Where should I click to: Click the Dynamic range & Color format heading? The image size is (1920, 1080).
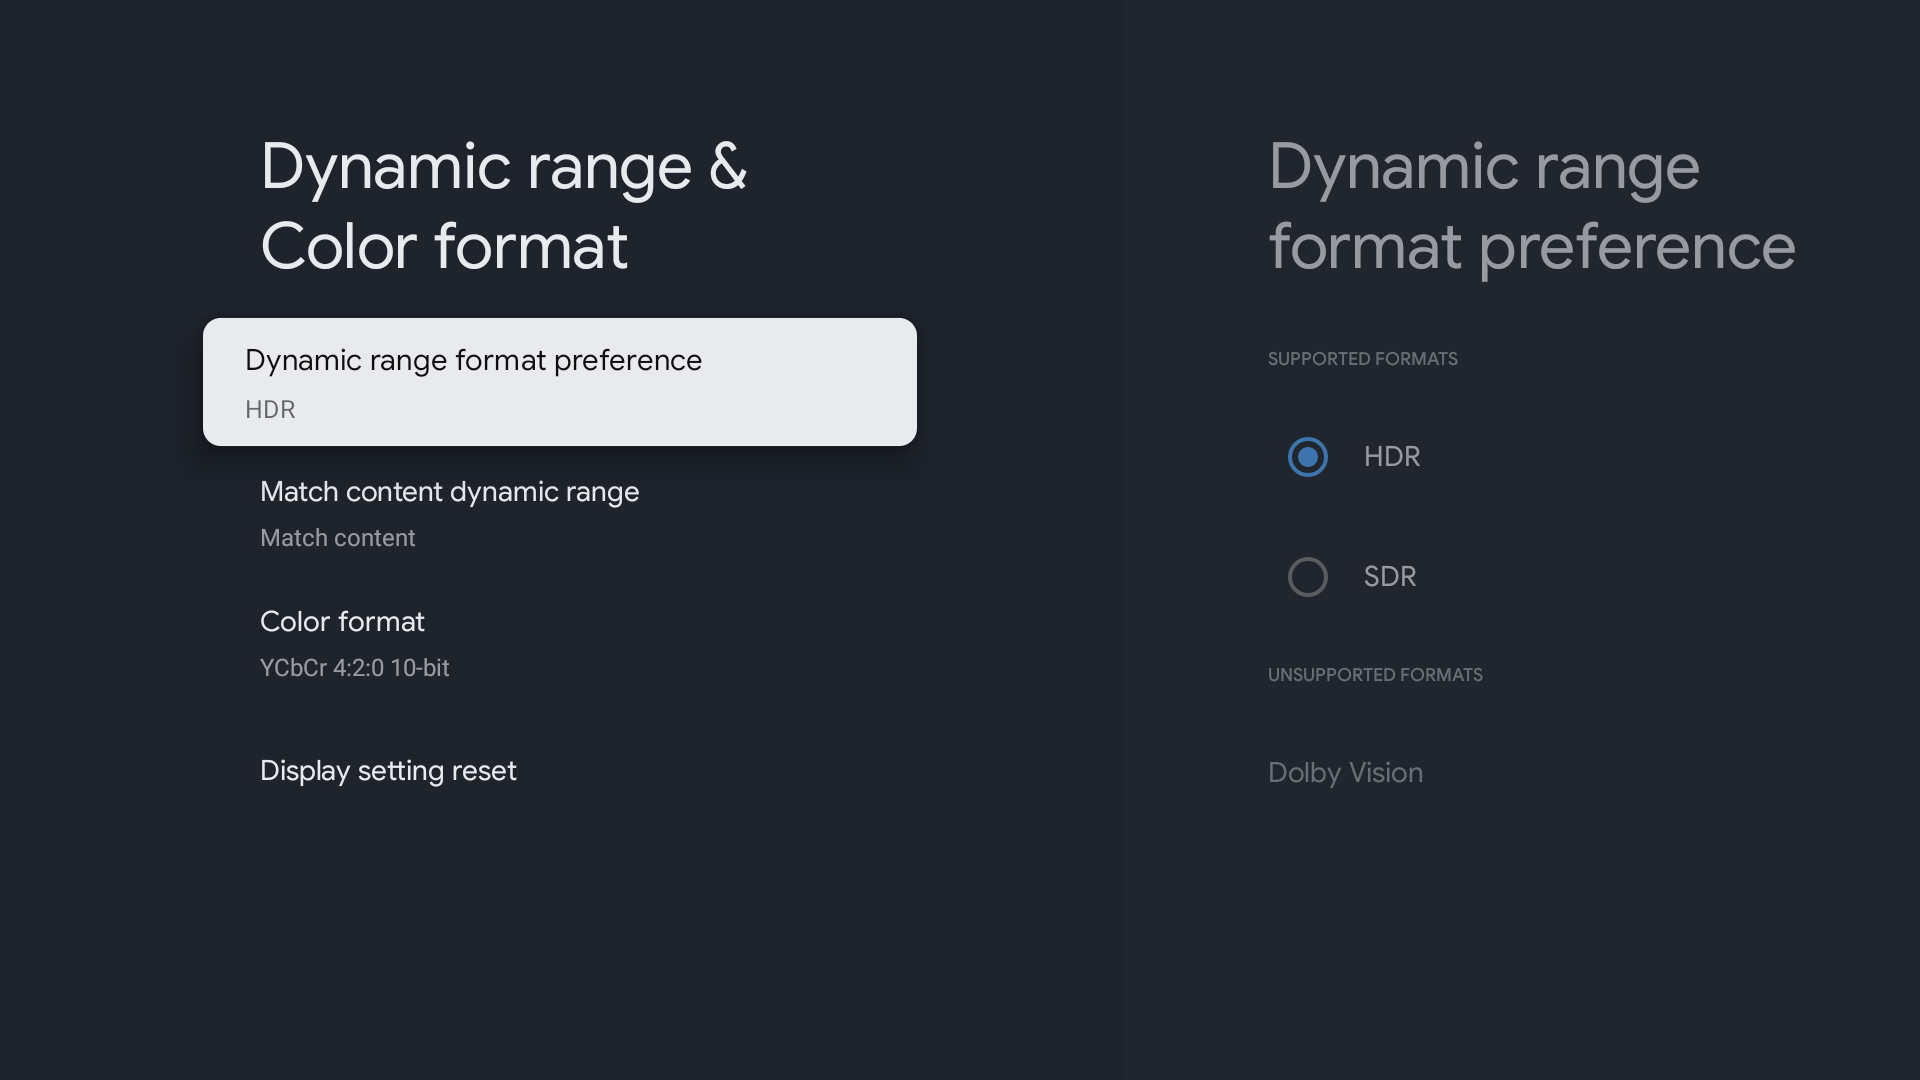pos(503,206)
